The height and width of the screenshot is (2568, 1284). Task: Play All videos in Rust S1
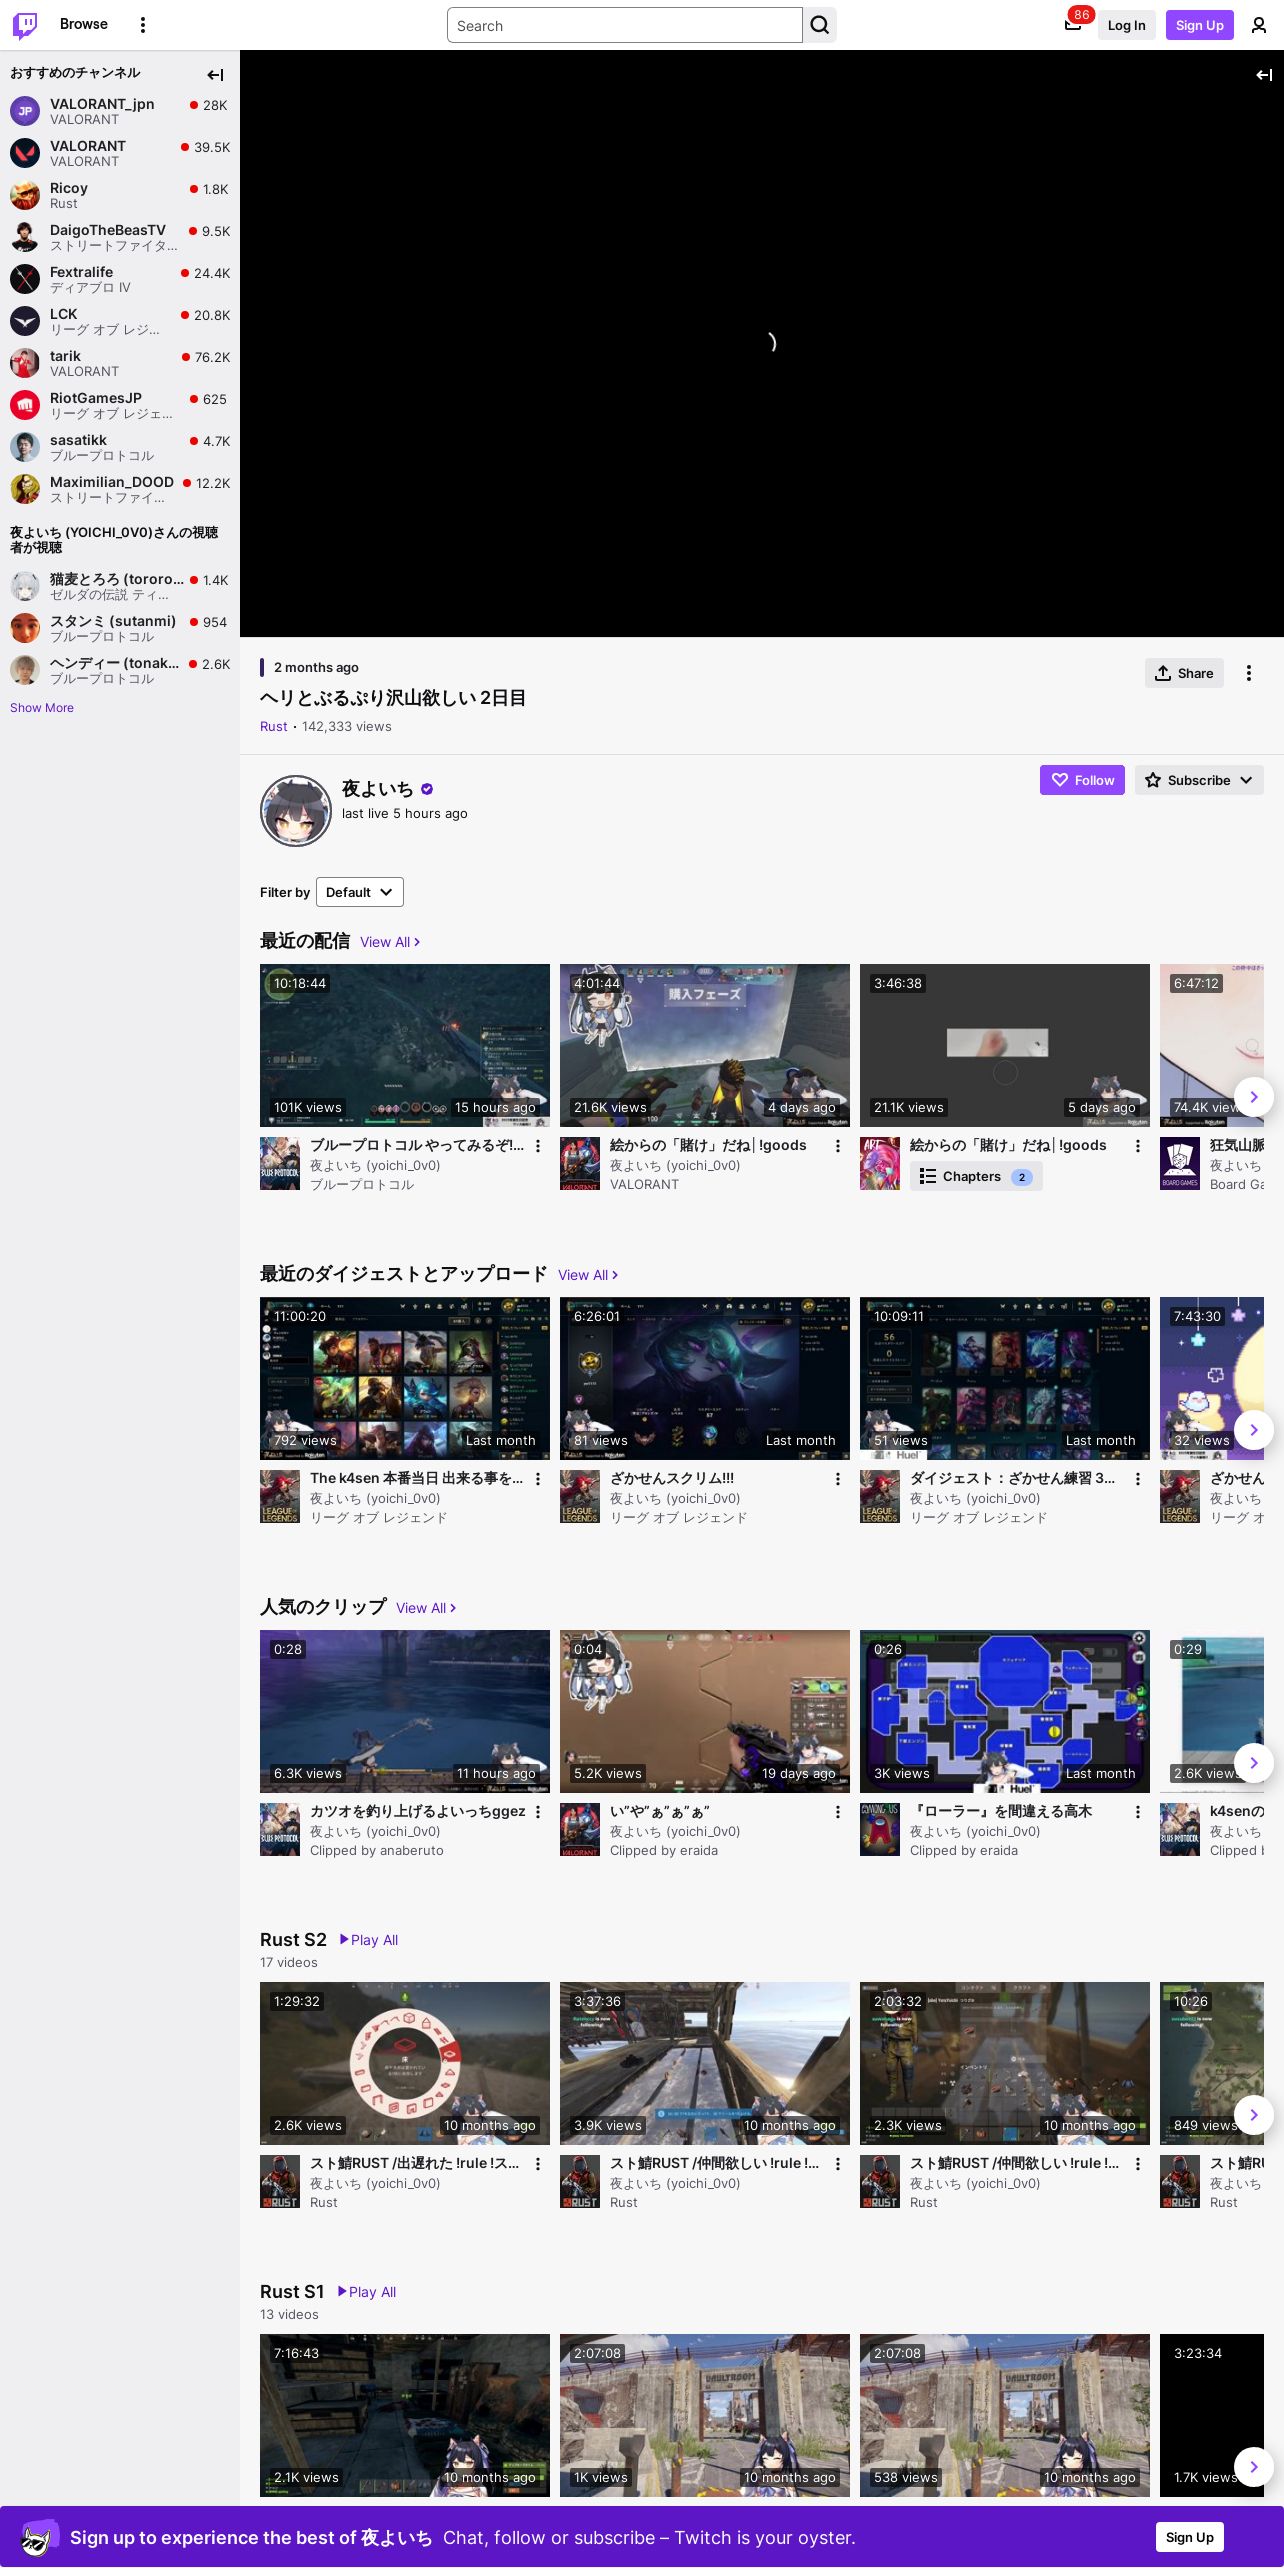coord(367,2292)
